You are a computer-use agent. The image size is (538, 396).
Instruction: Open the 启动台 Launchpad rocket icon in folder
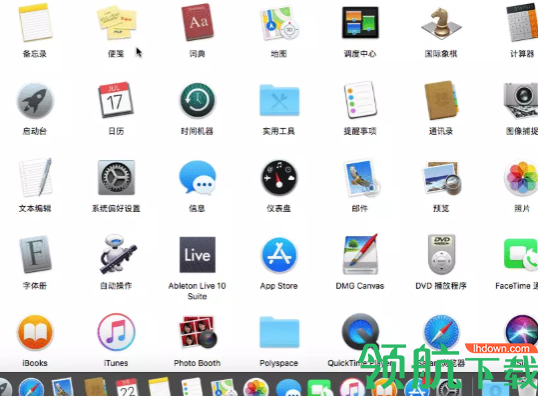pyautogui.click(x=35, y=101)
